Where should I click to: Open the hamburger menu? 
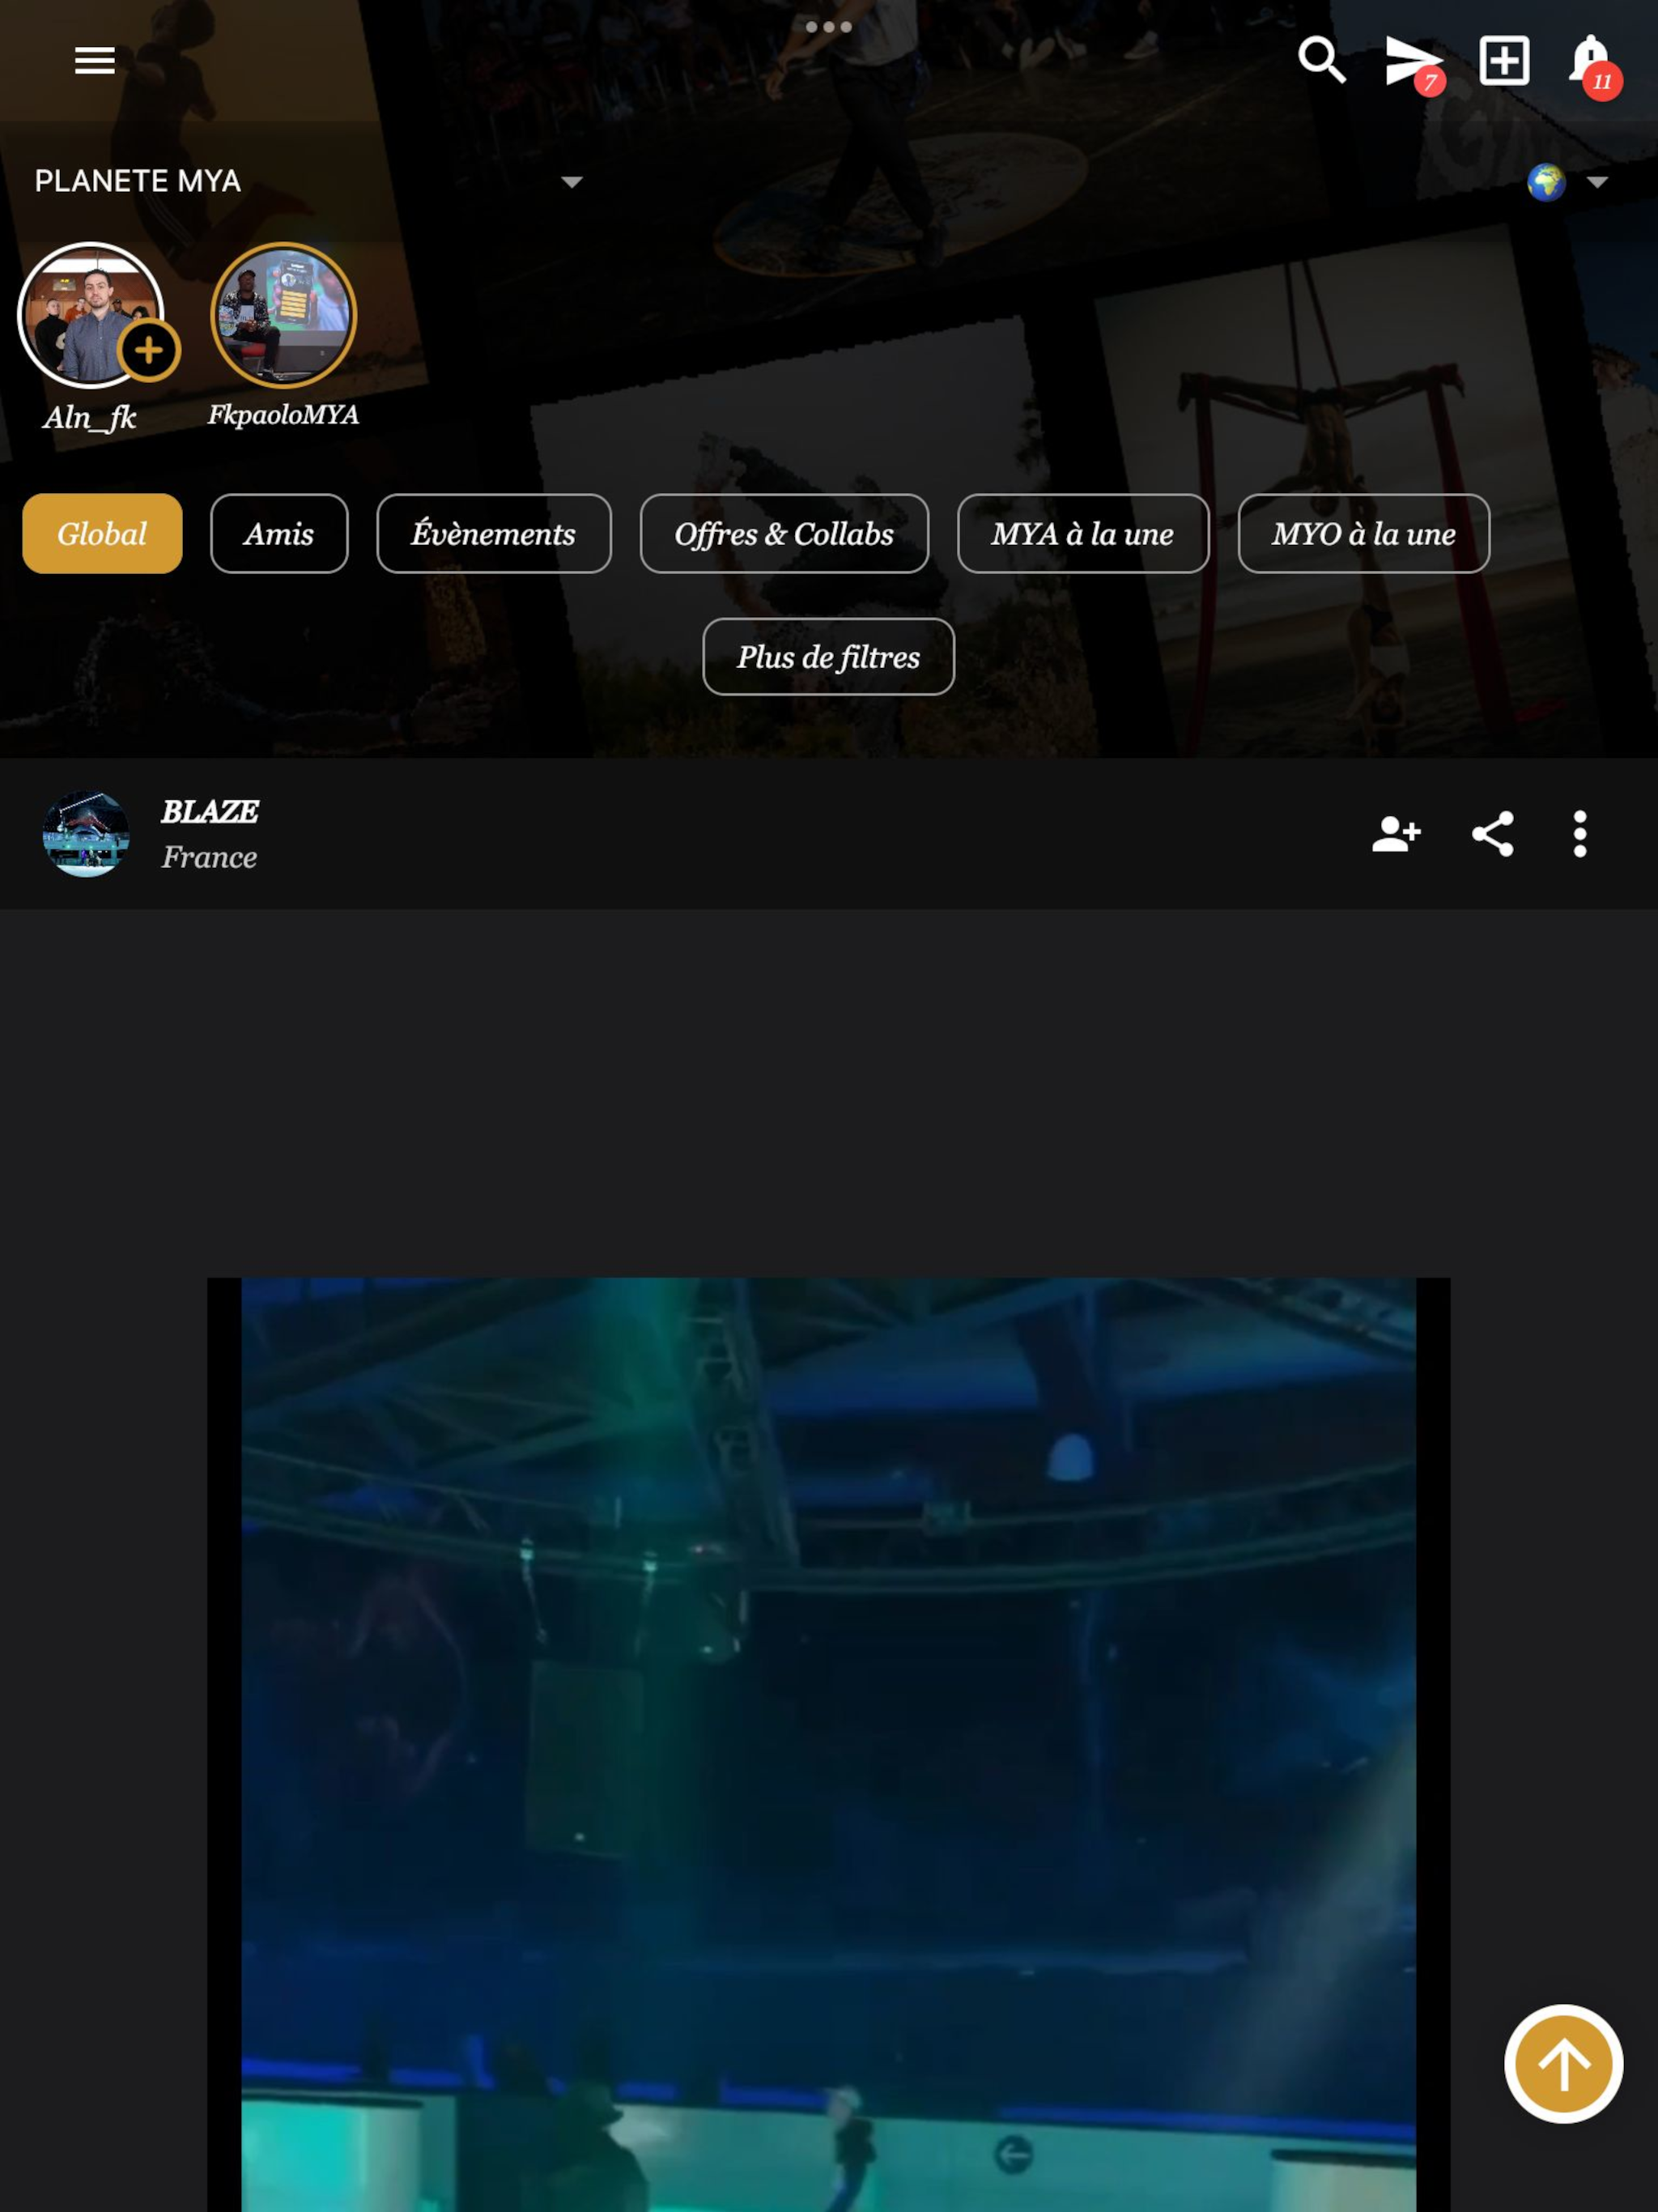click(x=95, y=61)
